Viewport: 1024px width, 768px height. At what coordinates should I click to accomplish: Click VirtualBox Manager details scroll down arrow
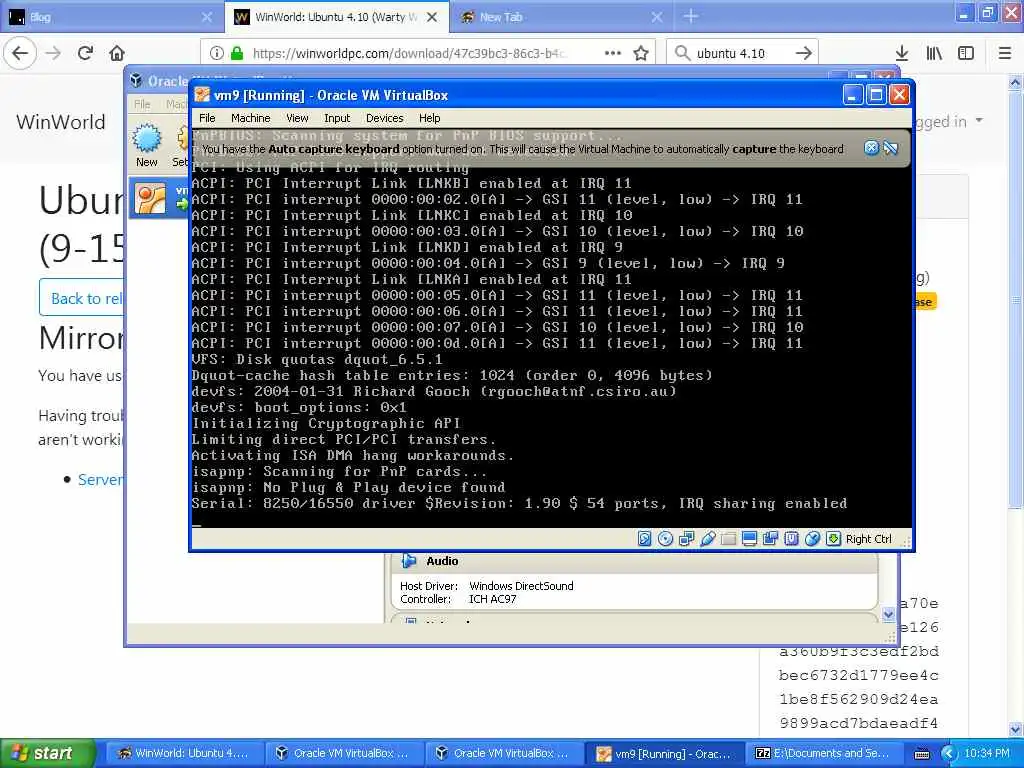pos(888,614)
